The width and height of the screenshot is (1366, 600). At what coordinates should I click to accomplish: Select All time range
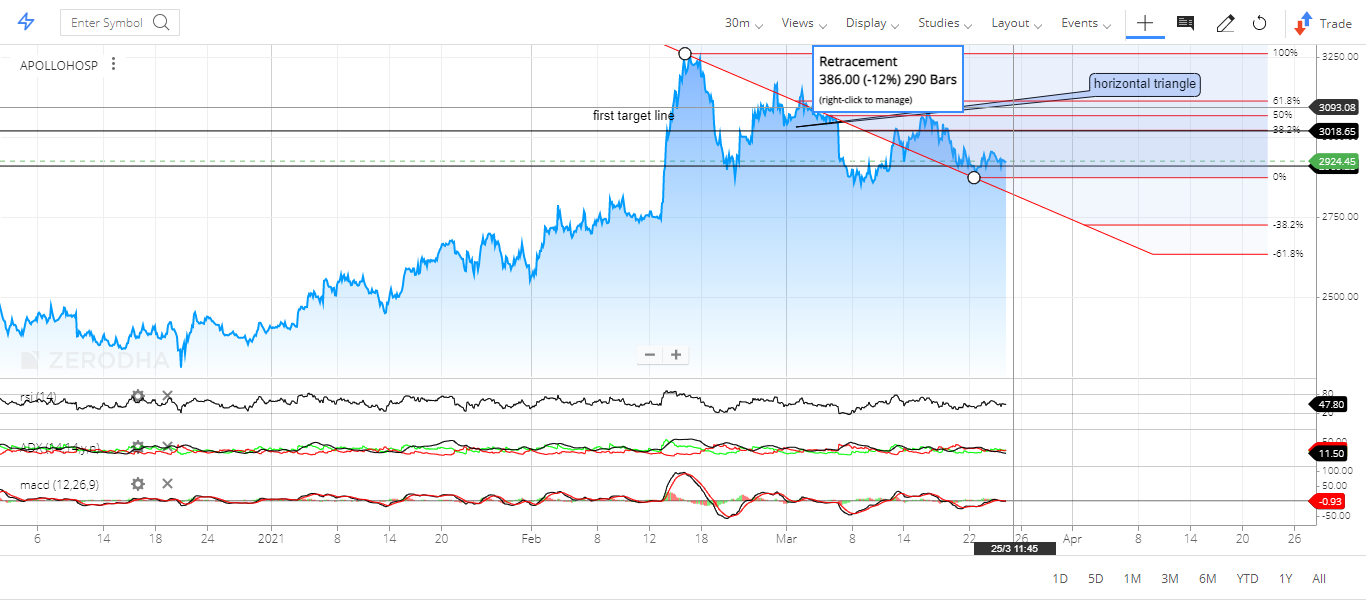1319,579
